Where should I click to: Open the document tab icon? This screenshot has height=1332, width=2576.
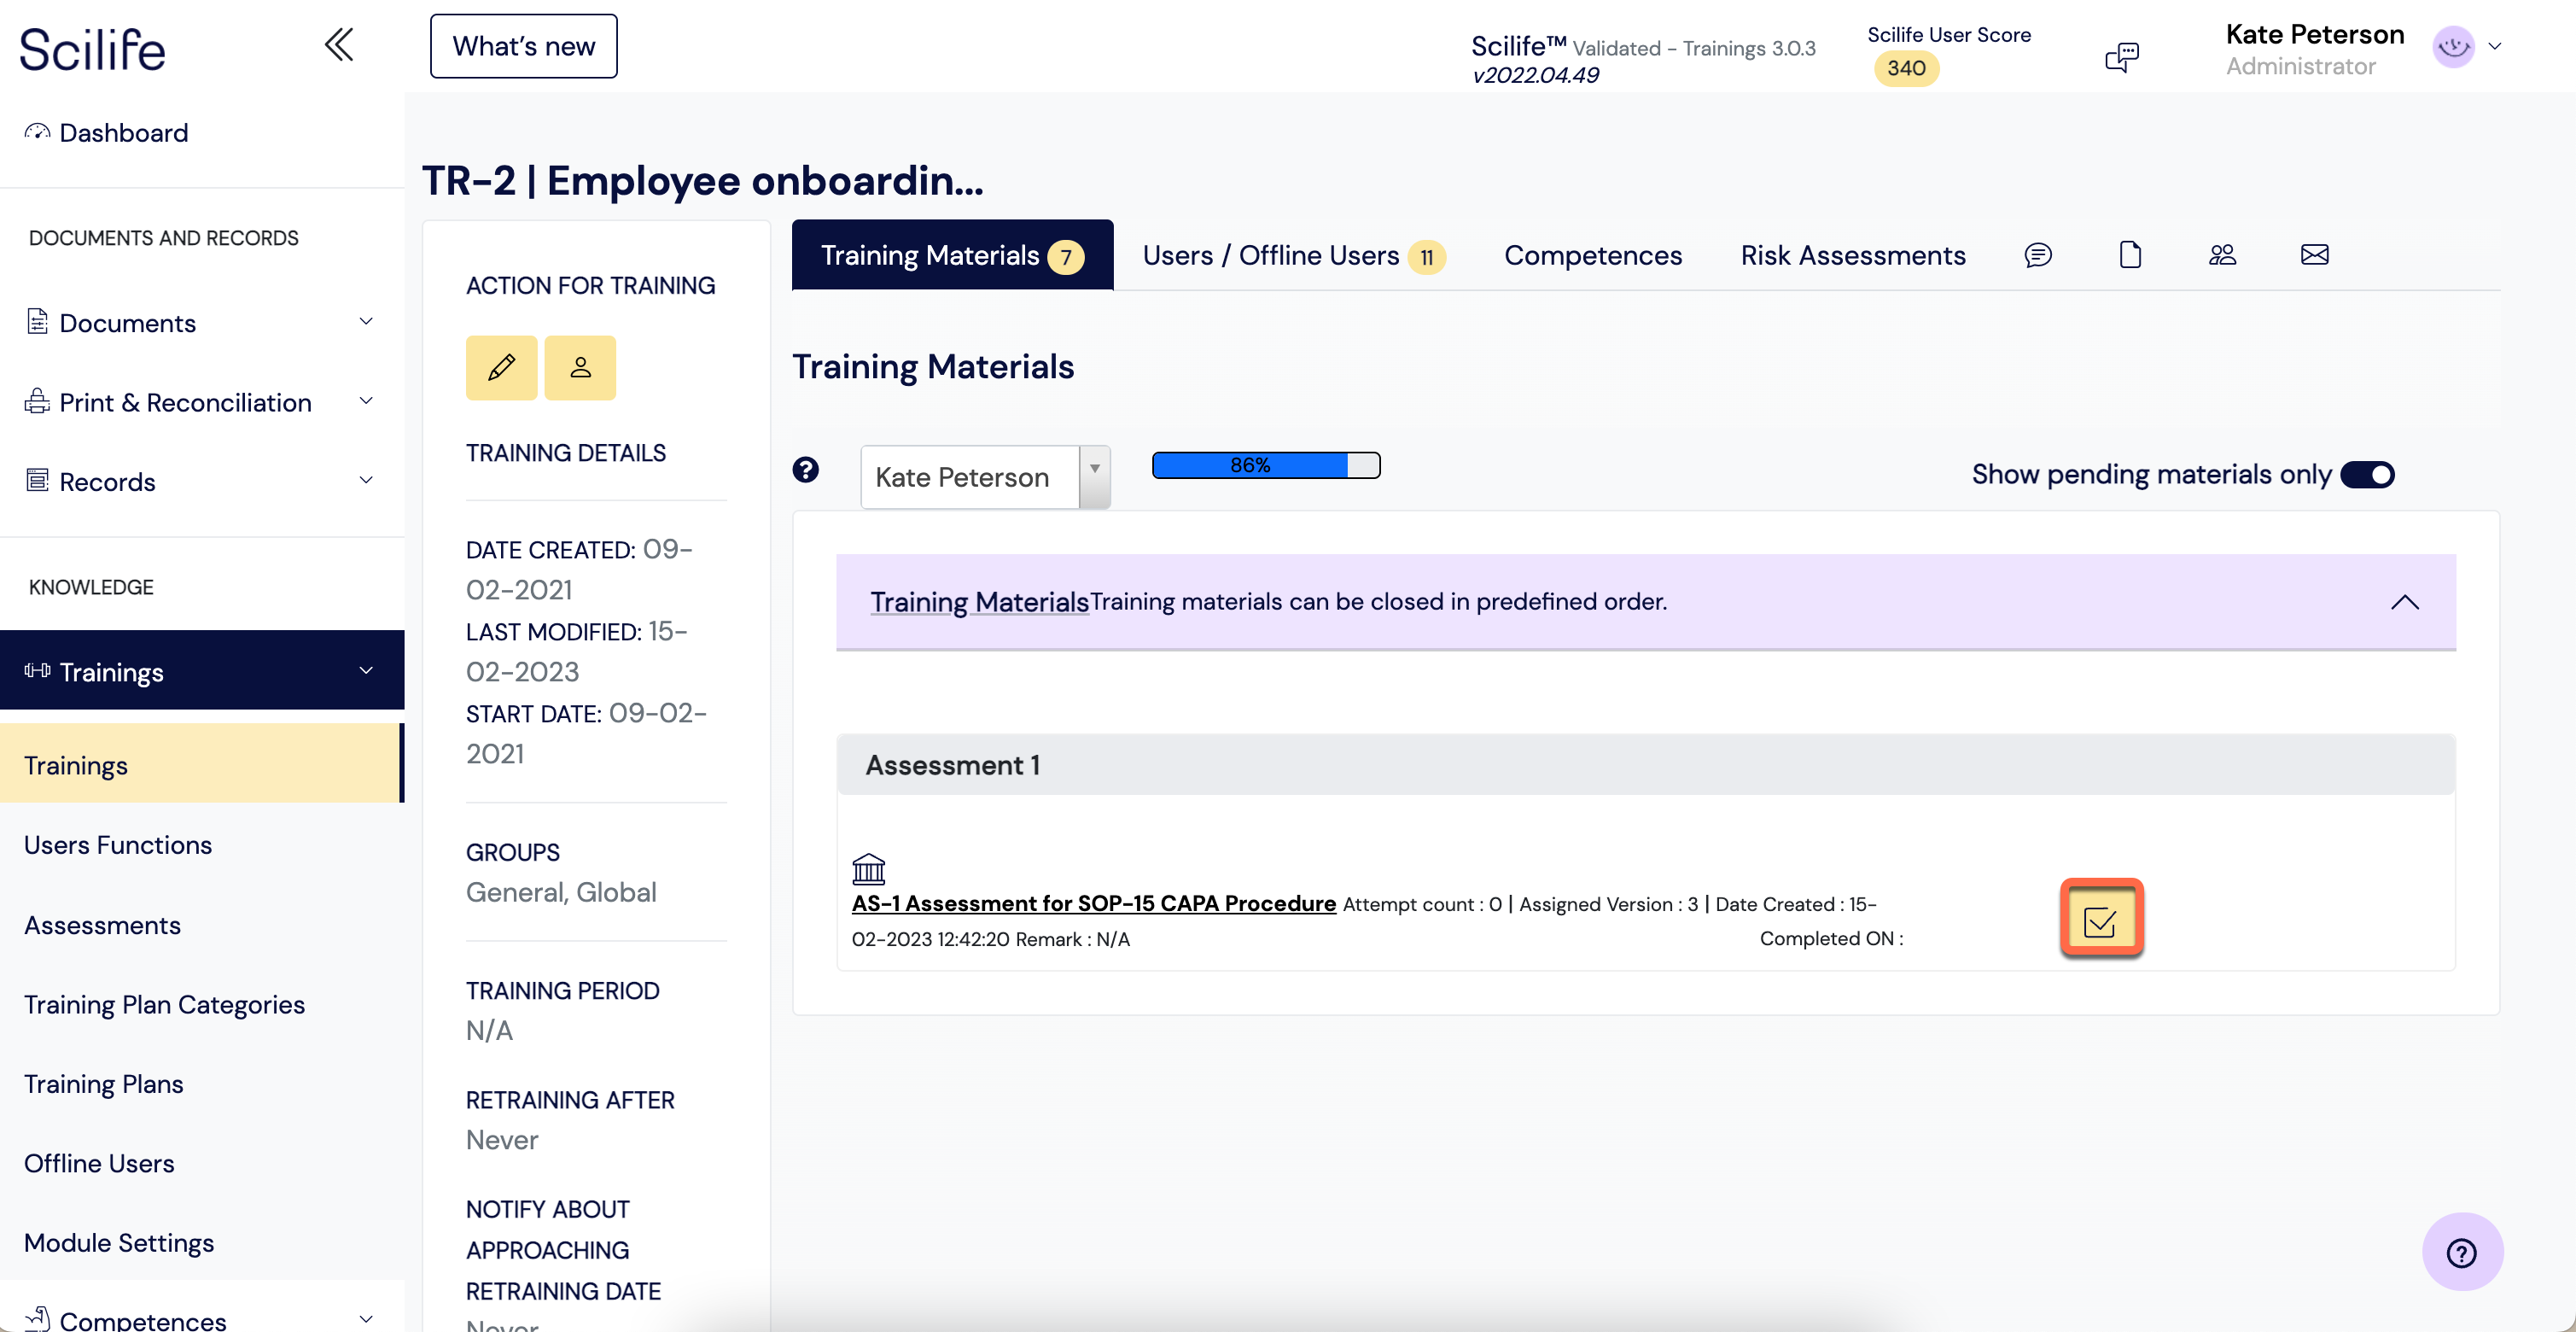2130,255
